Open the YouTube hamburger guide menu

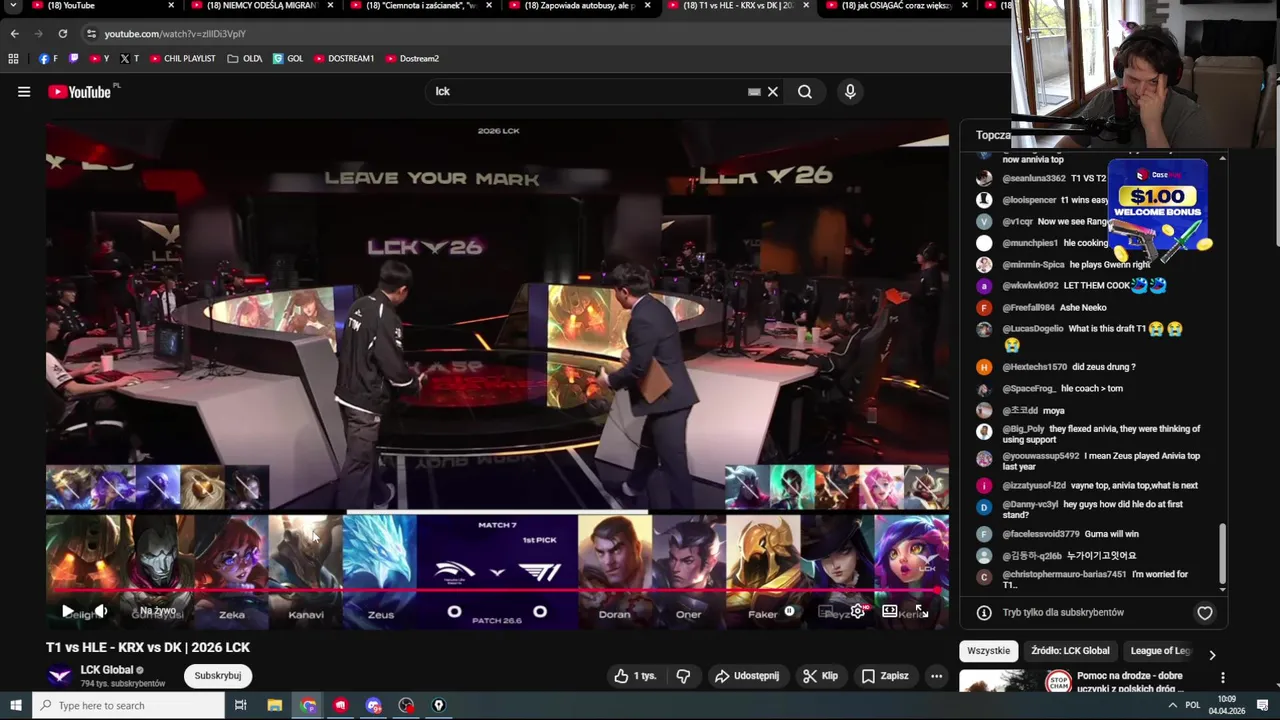[x=24, y=92]
